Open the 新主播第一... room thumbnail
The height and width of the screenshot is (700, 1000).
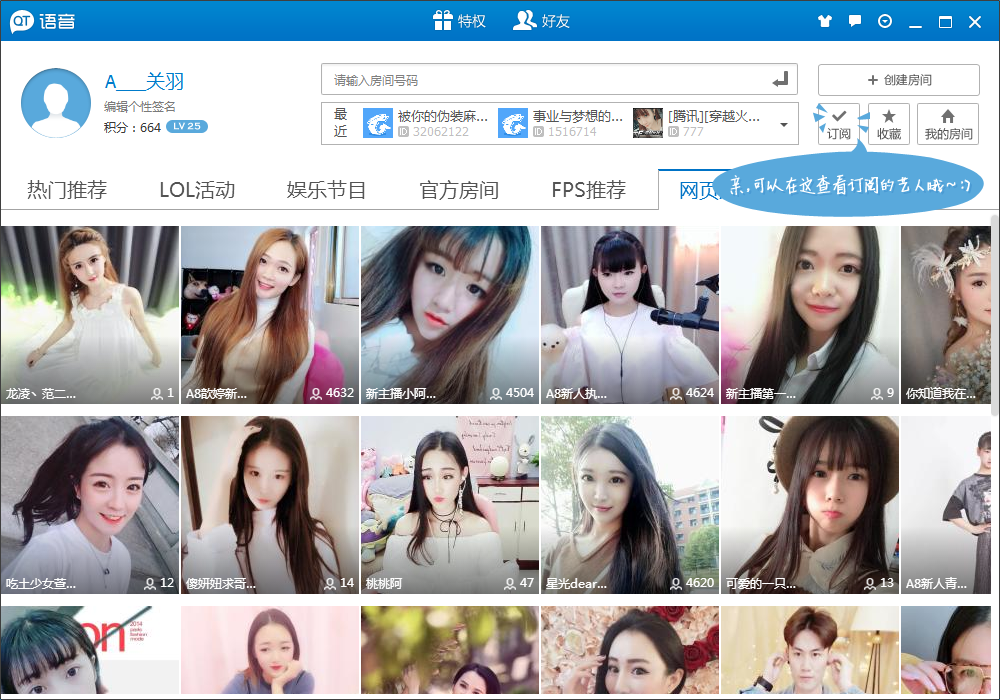click(810, 314)
